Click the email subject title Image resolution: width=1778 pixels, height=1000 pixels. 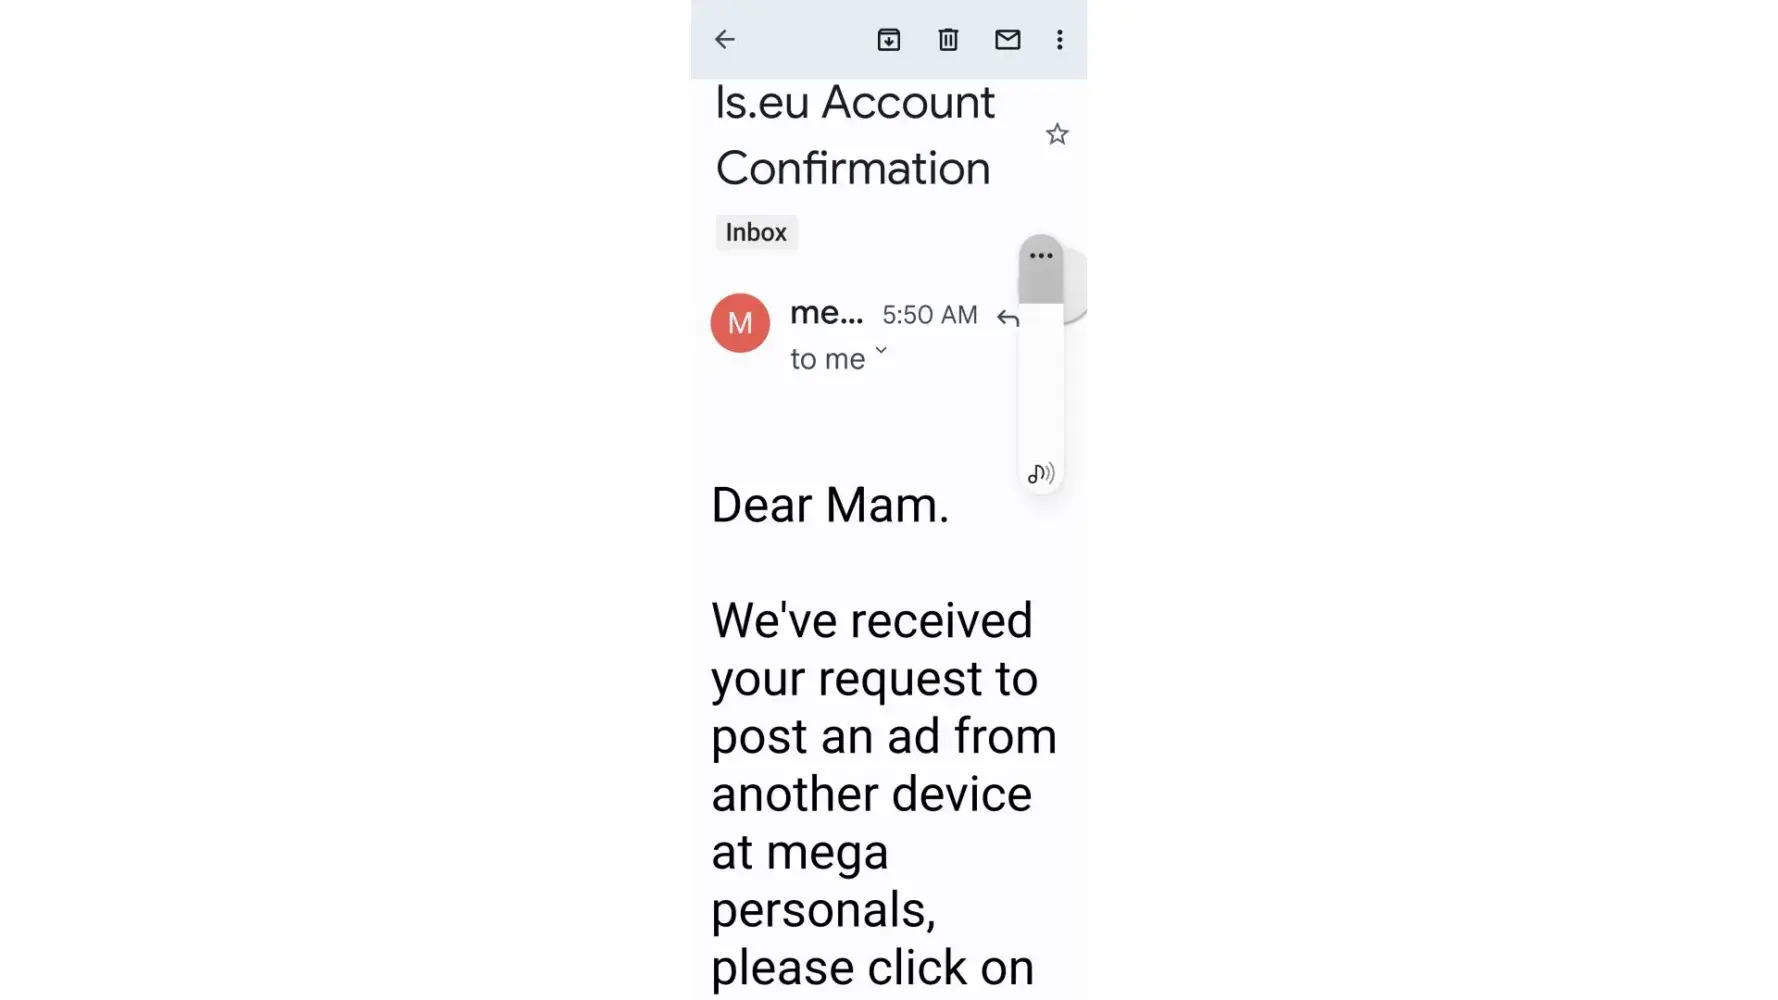click(x=855, y=135)
